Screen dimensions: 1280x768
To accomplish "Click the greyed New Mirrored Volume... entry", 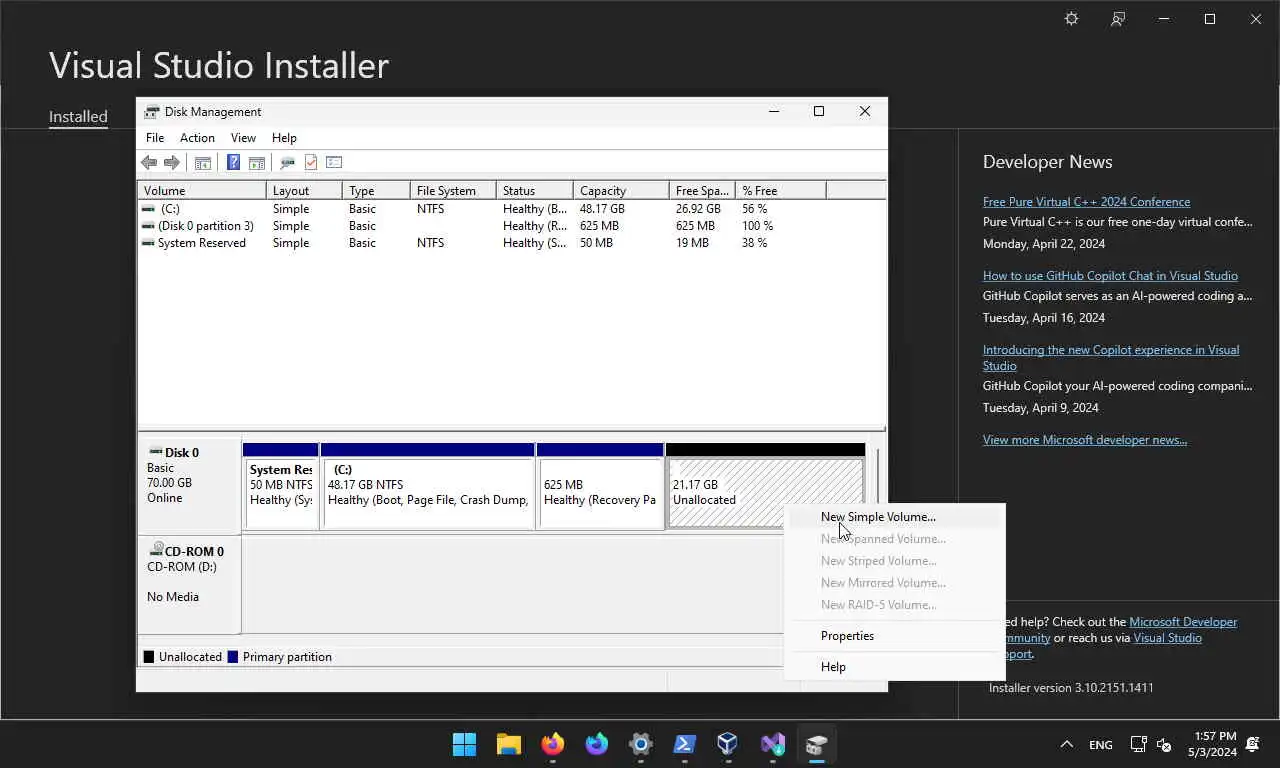I will click(x=895, y=583).
